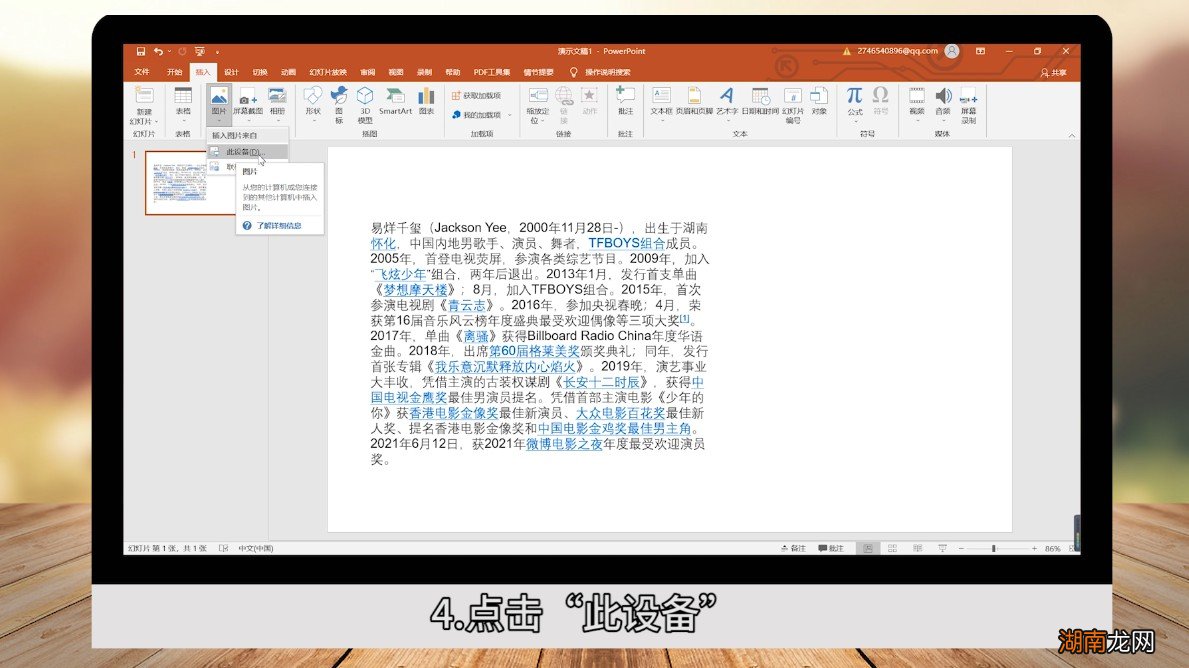Image resolution: width=1189 pixels, height=668 pixels.
Task: Collapse the ribbon with the chevron at right
Action: pyautogui.click(x=1073, y=137)
